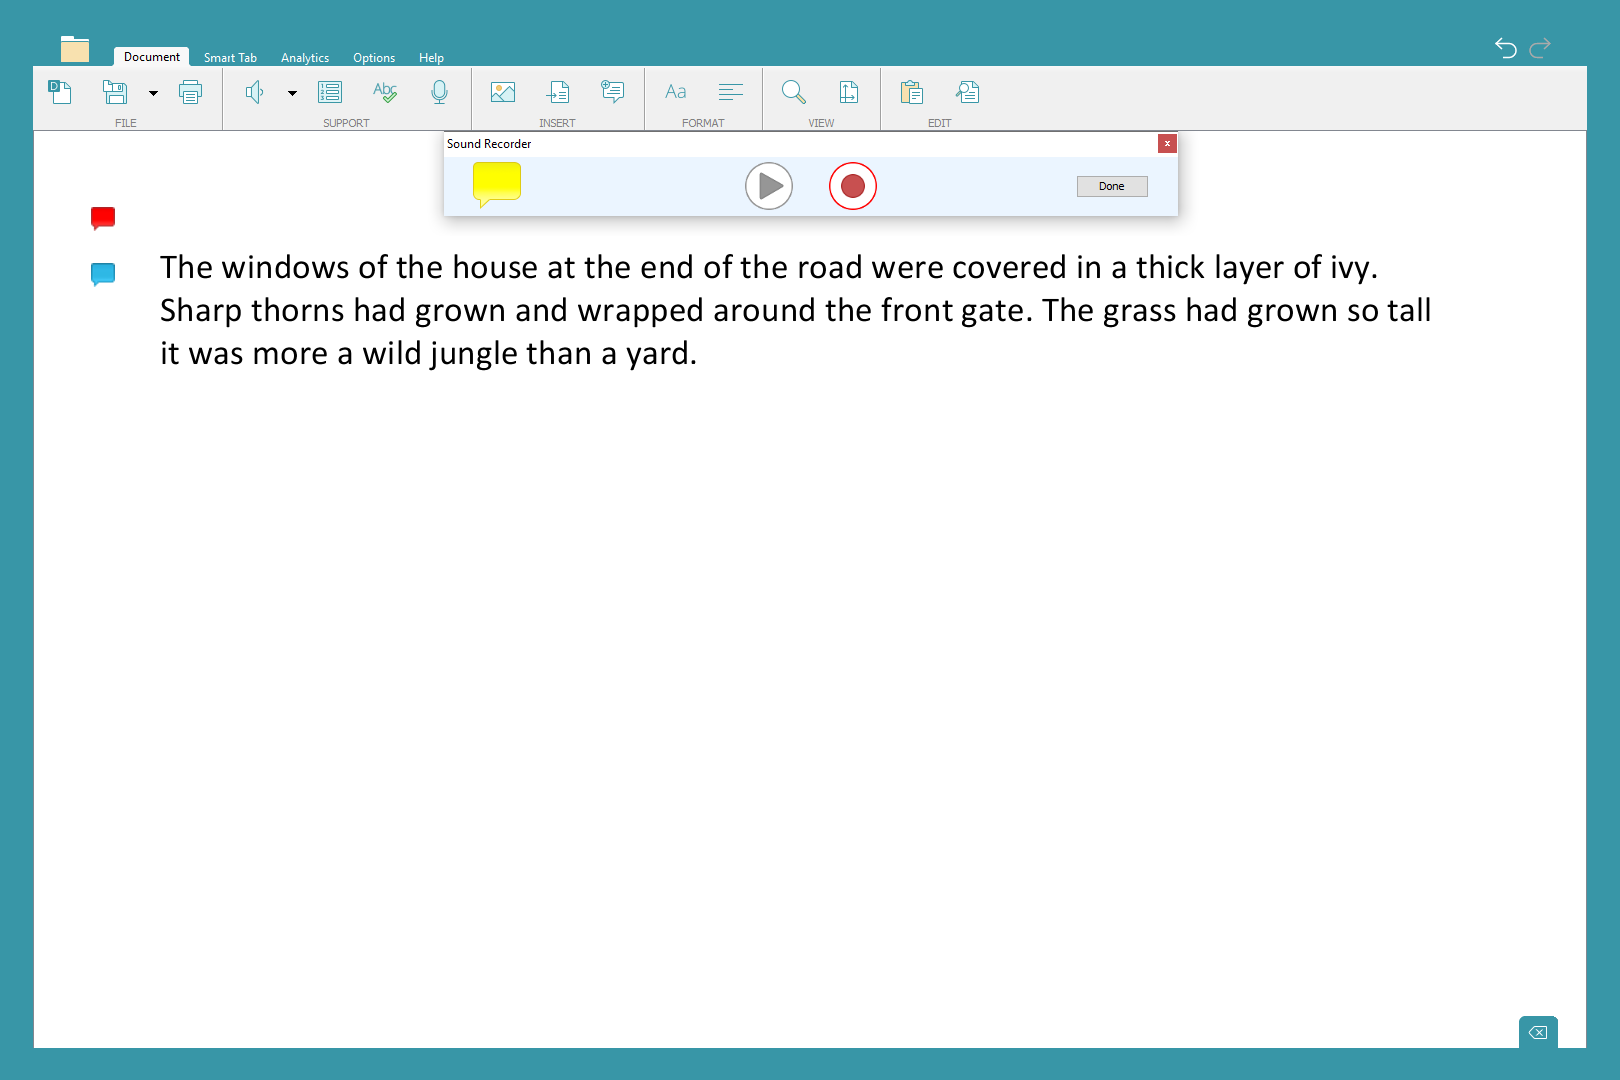This screenshot has width=1620, height=1080.
Task: Click the print icon
Action: coord(190,93)
